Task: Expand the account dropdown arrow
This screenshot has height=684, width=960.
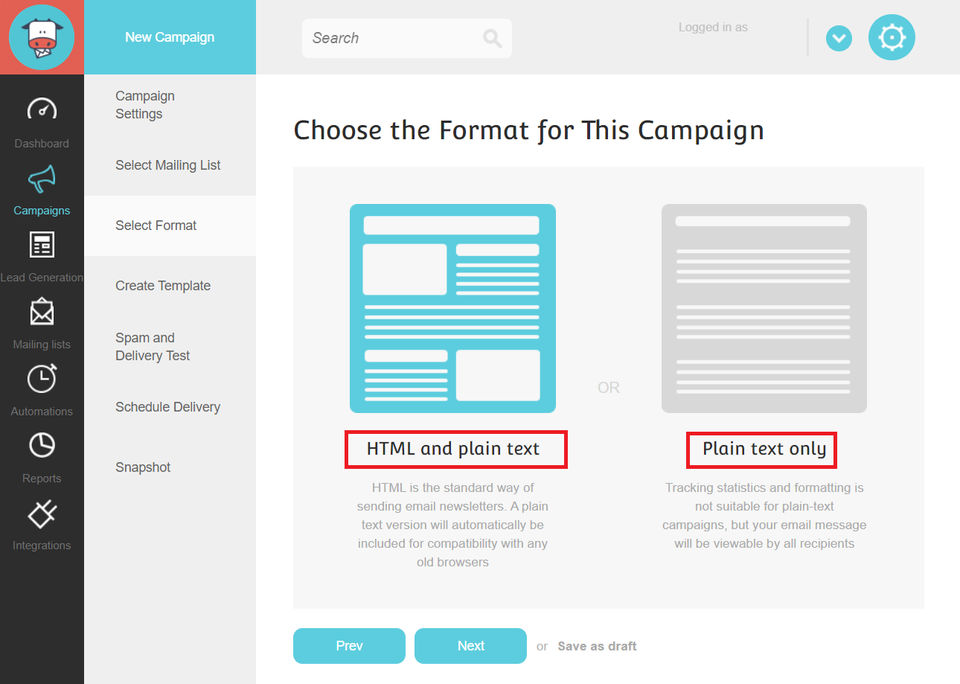Action: [839, 39]
